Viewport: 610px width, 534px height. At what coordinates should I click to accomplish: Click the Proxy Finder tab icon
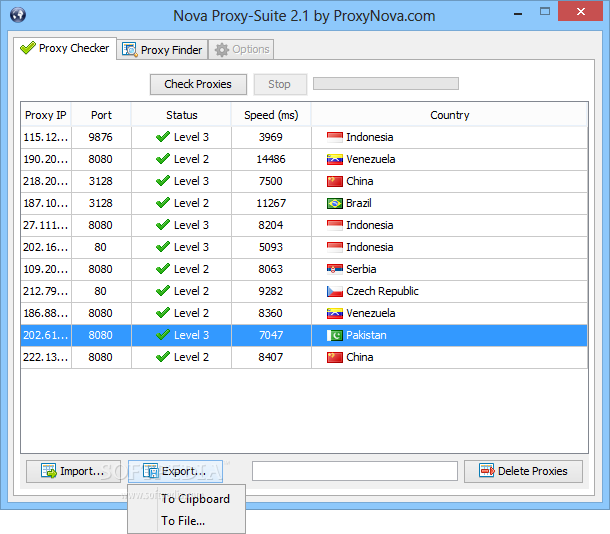pyautogui.click(x=130, y=50)
